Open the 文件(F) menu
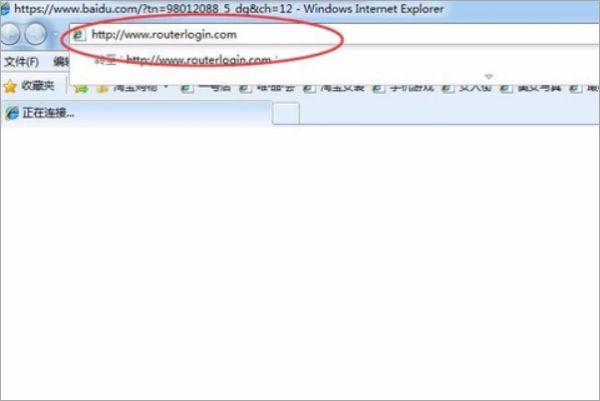 click(21, 62)
